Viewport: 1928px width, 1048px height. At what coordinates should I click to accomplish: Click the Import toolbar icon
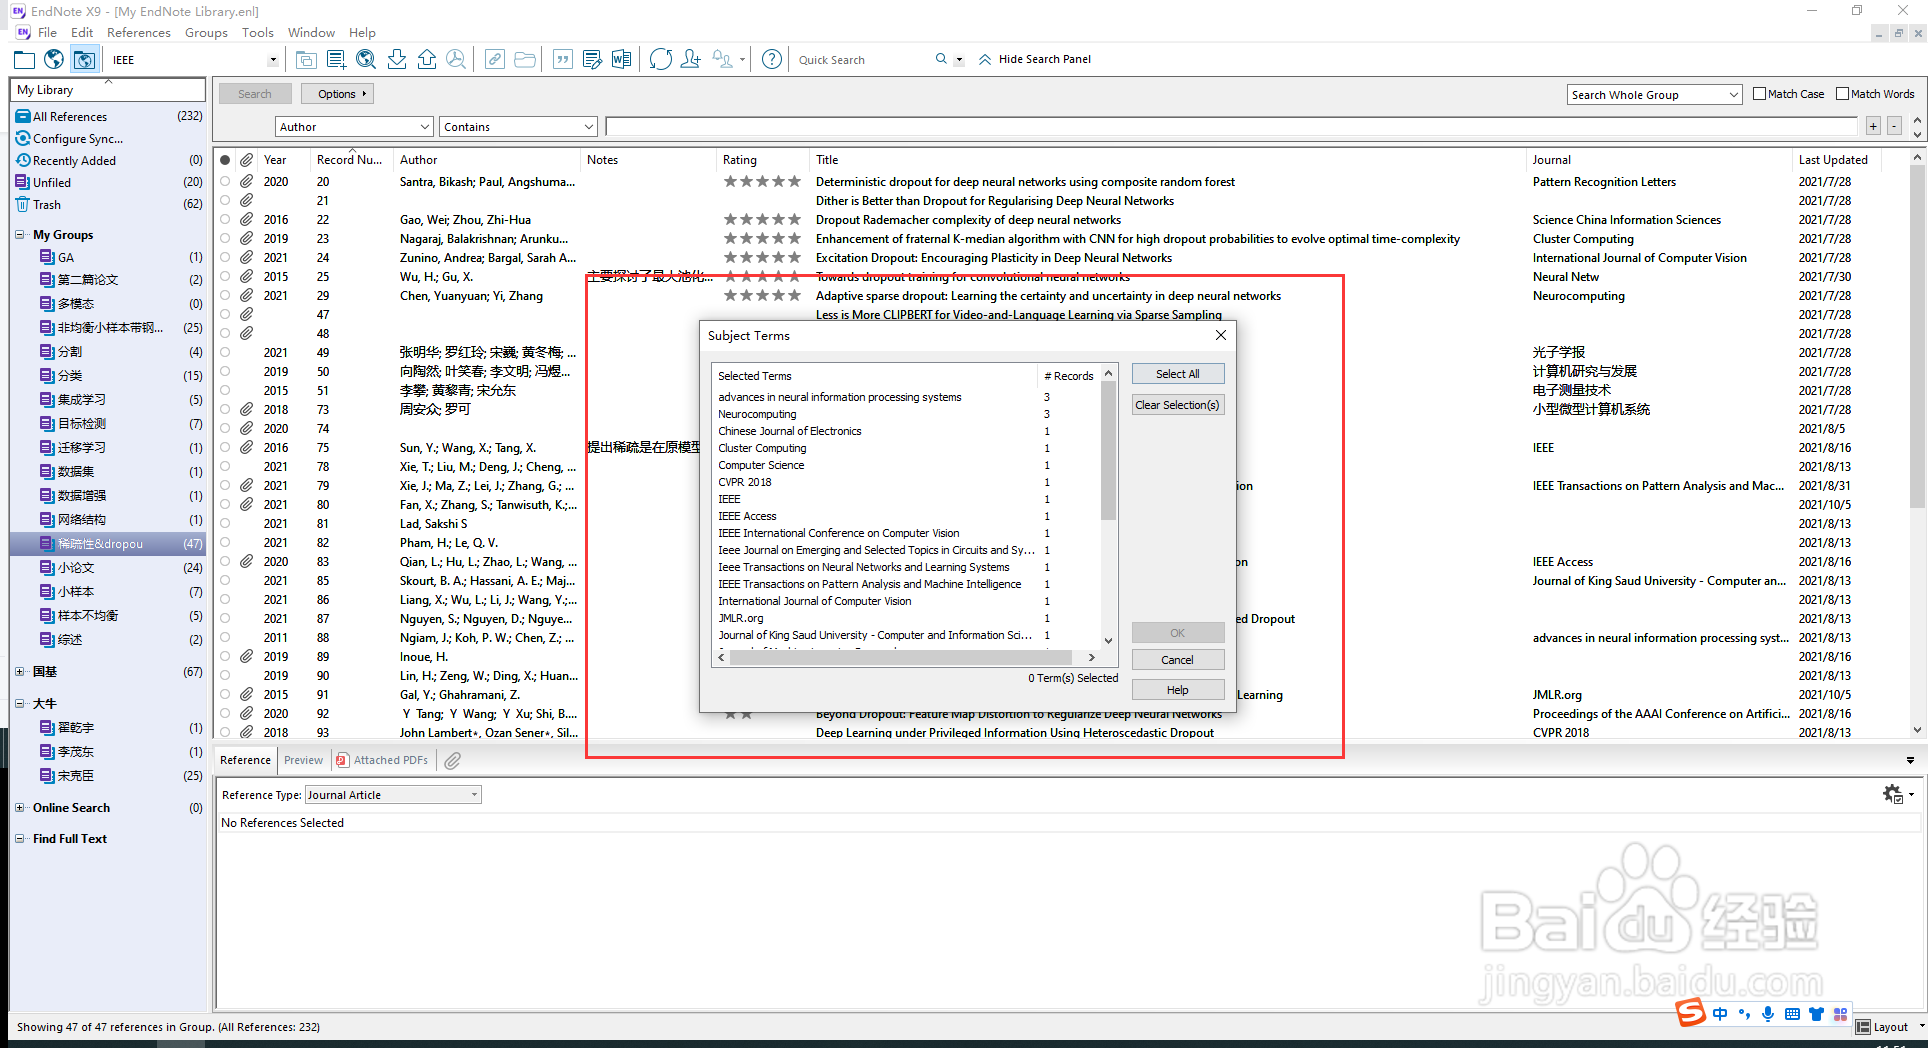click(x=397, y=60)
